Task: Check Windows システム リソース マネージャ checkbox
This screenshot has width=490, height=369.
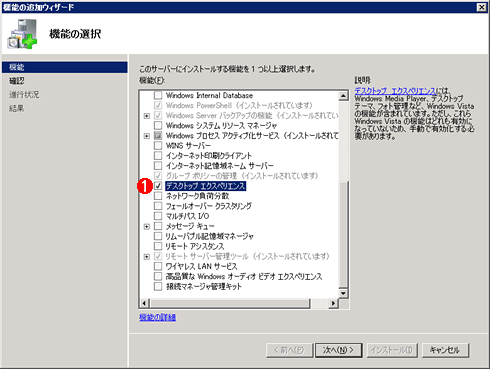Action: coord(158,126)
